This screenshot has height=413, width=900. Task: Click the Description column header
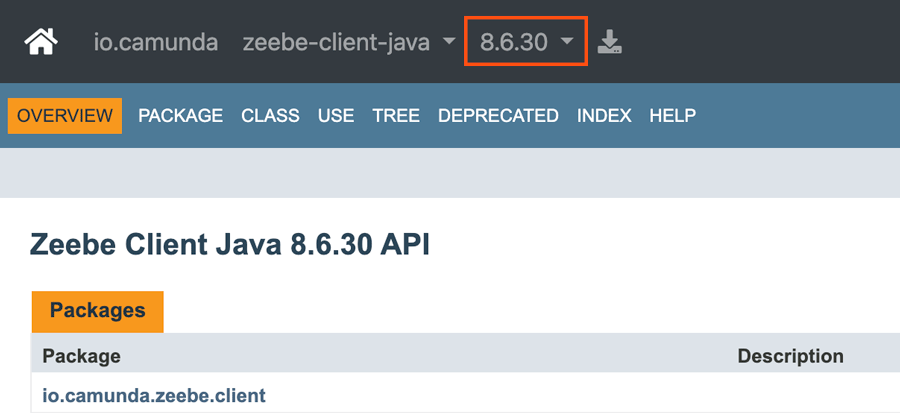[790, 356]
